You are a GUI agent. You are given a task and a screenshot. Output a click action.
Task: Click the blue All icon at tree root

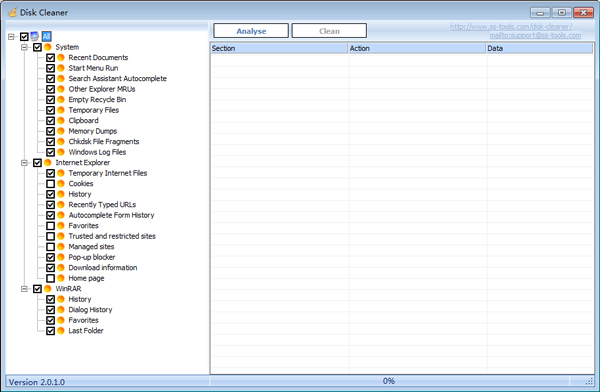[x=46, y=36]
